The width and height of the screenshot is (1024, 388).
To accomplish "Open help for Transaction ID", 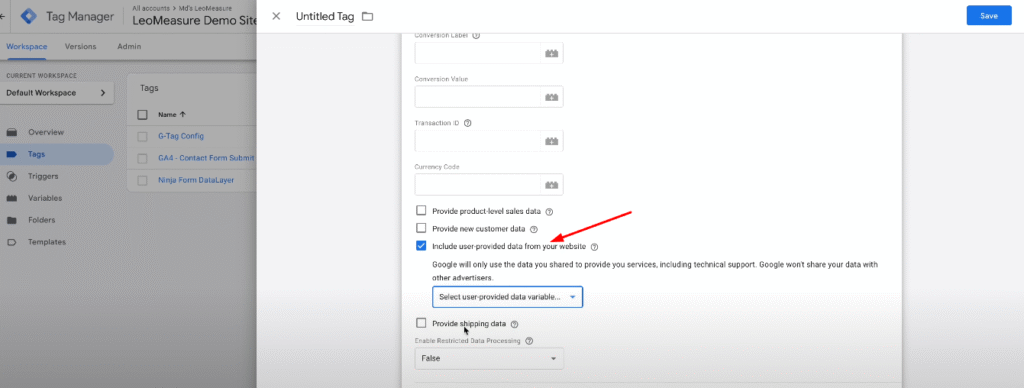I will (468, 123).
